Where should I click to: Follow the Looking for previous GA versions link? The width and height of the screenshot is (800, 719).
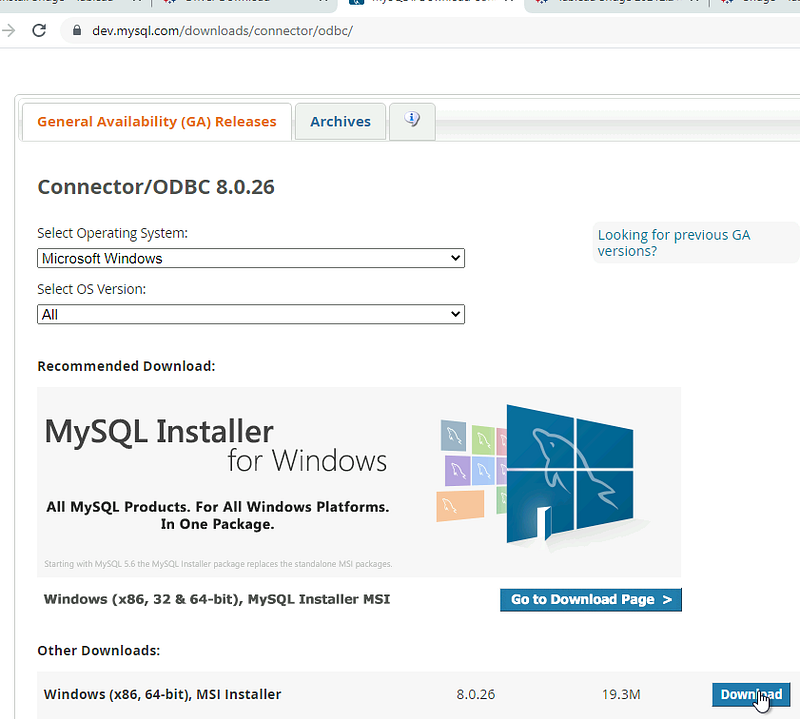(x=673, y=243)
